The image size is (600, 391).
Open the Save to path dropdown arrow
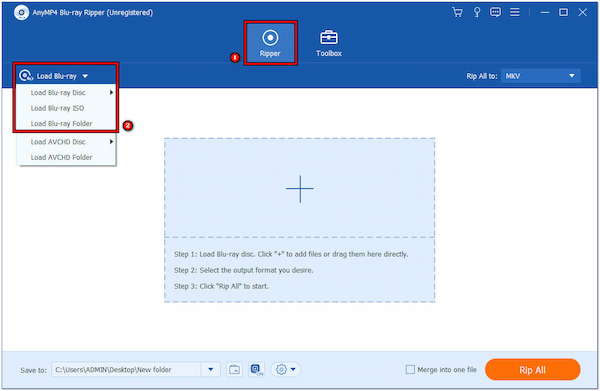point(210,370)
